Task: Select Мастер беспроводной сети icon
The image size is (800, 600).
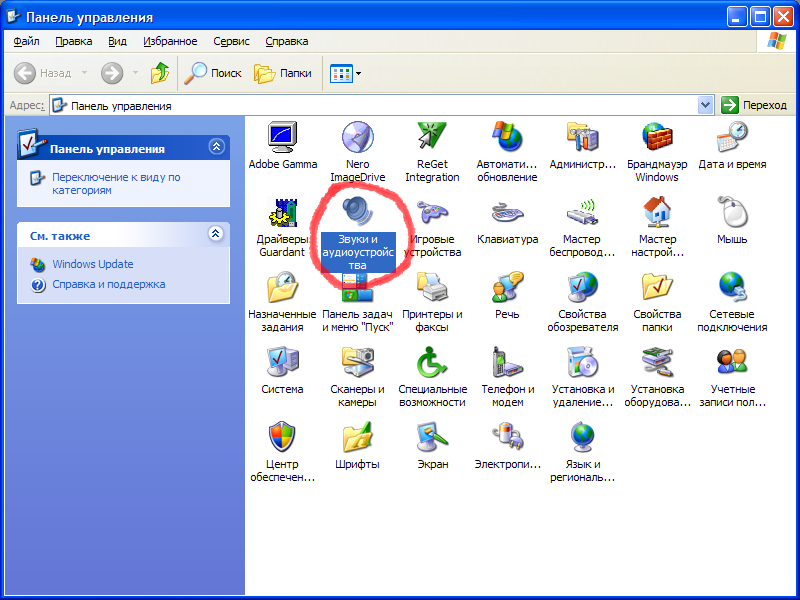Action: 582,212
